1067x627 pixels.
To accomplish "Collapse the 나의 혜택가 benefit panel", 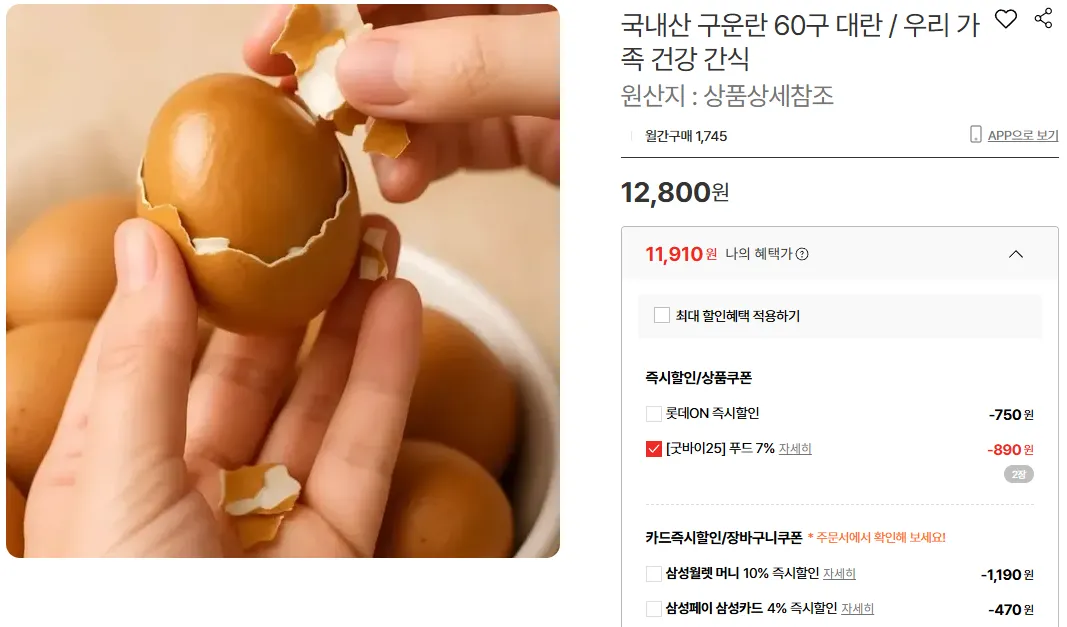I will 1016,254.
